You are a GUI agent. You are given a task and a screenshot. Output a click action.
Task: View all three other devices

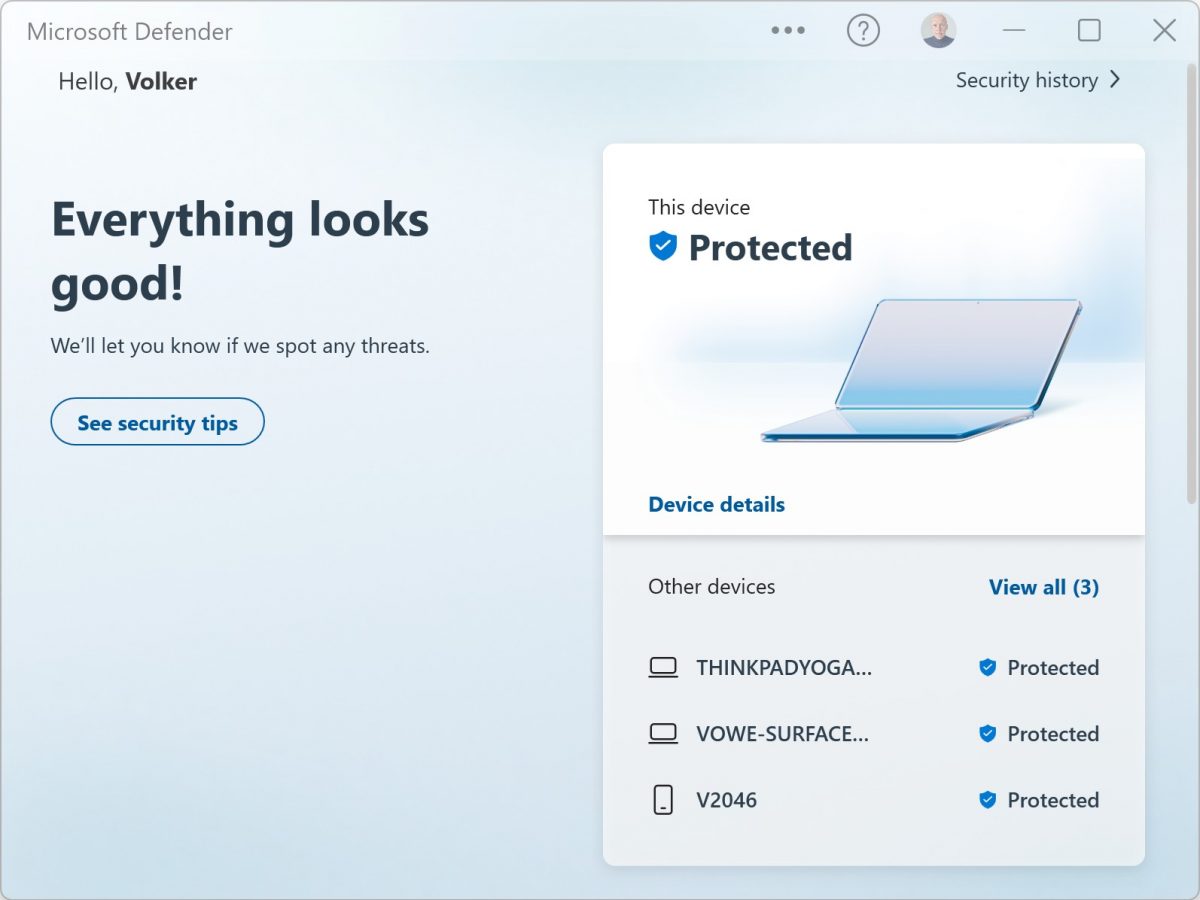[x=1044, y=587]
